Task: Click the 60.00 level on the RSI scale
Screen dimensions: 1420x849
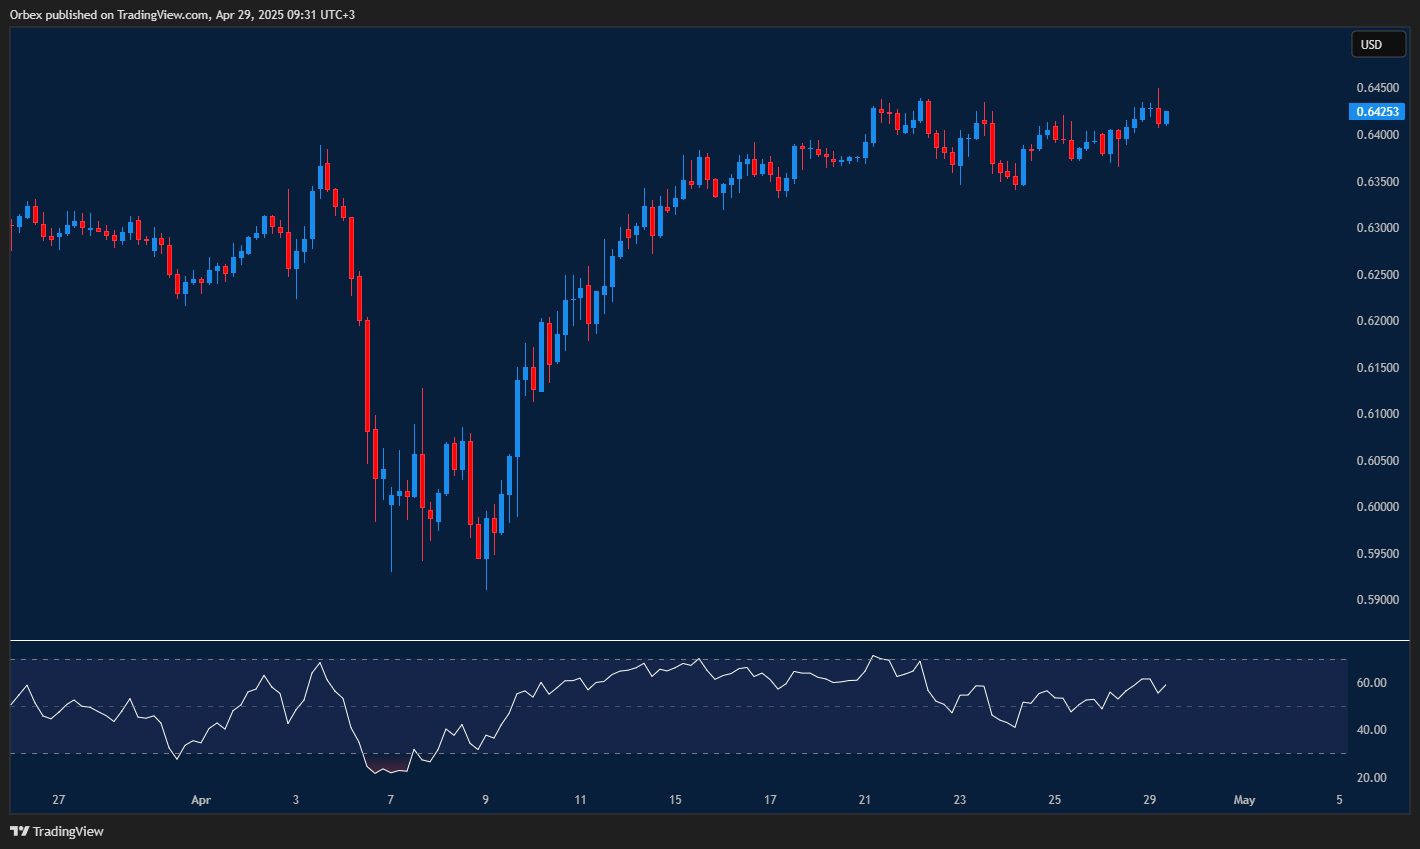Action: [x=1372, y=681]
